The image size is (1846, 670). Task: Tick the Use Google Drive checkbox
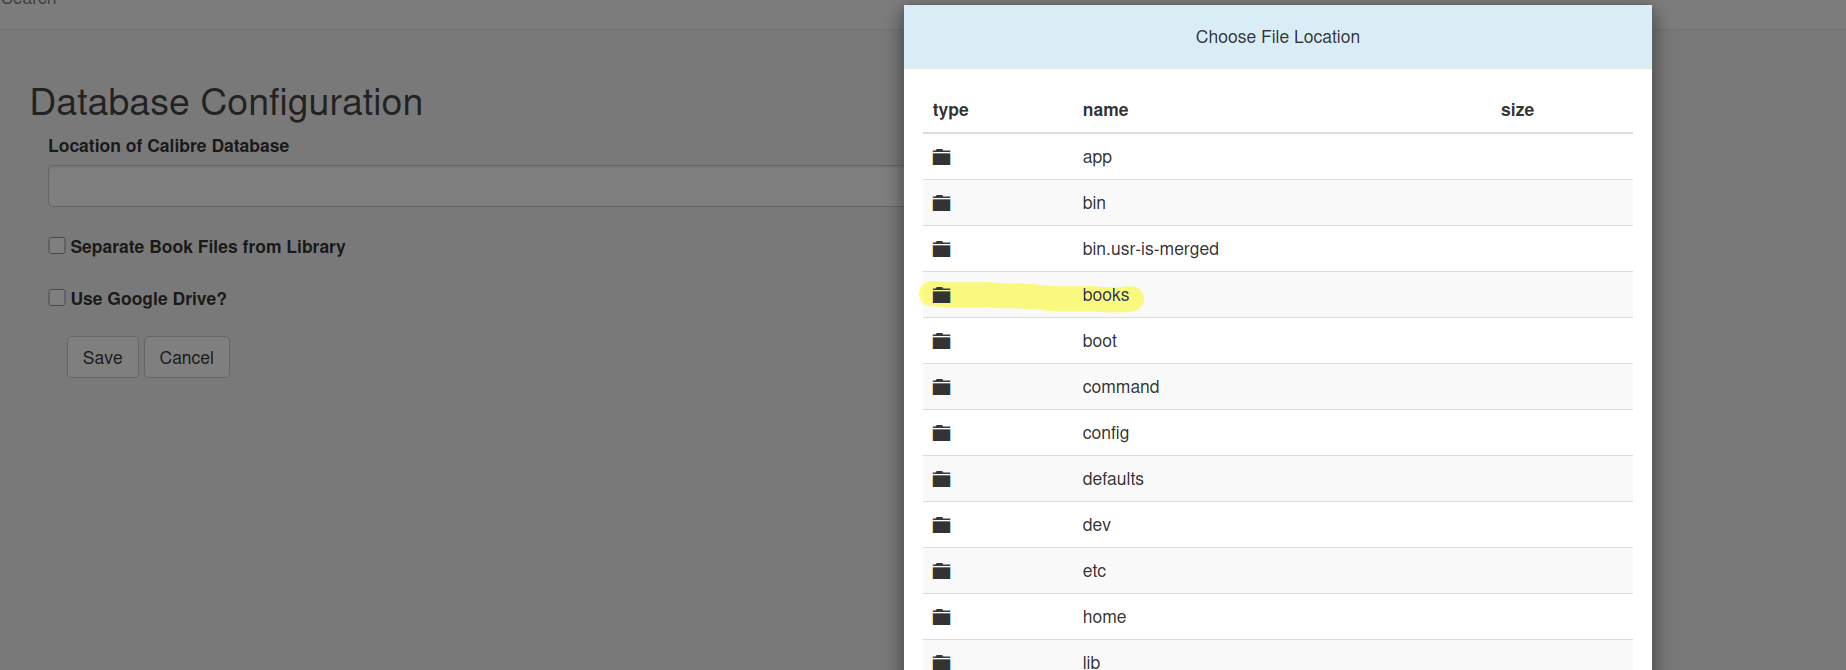pyautogui.click(x=57, y=298)
